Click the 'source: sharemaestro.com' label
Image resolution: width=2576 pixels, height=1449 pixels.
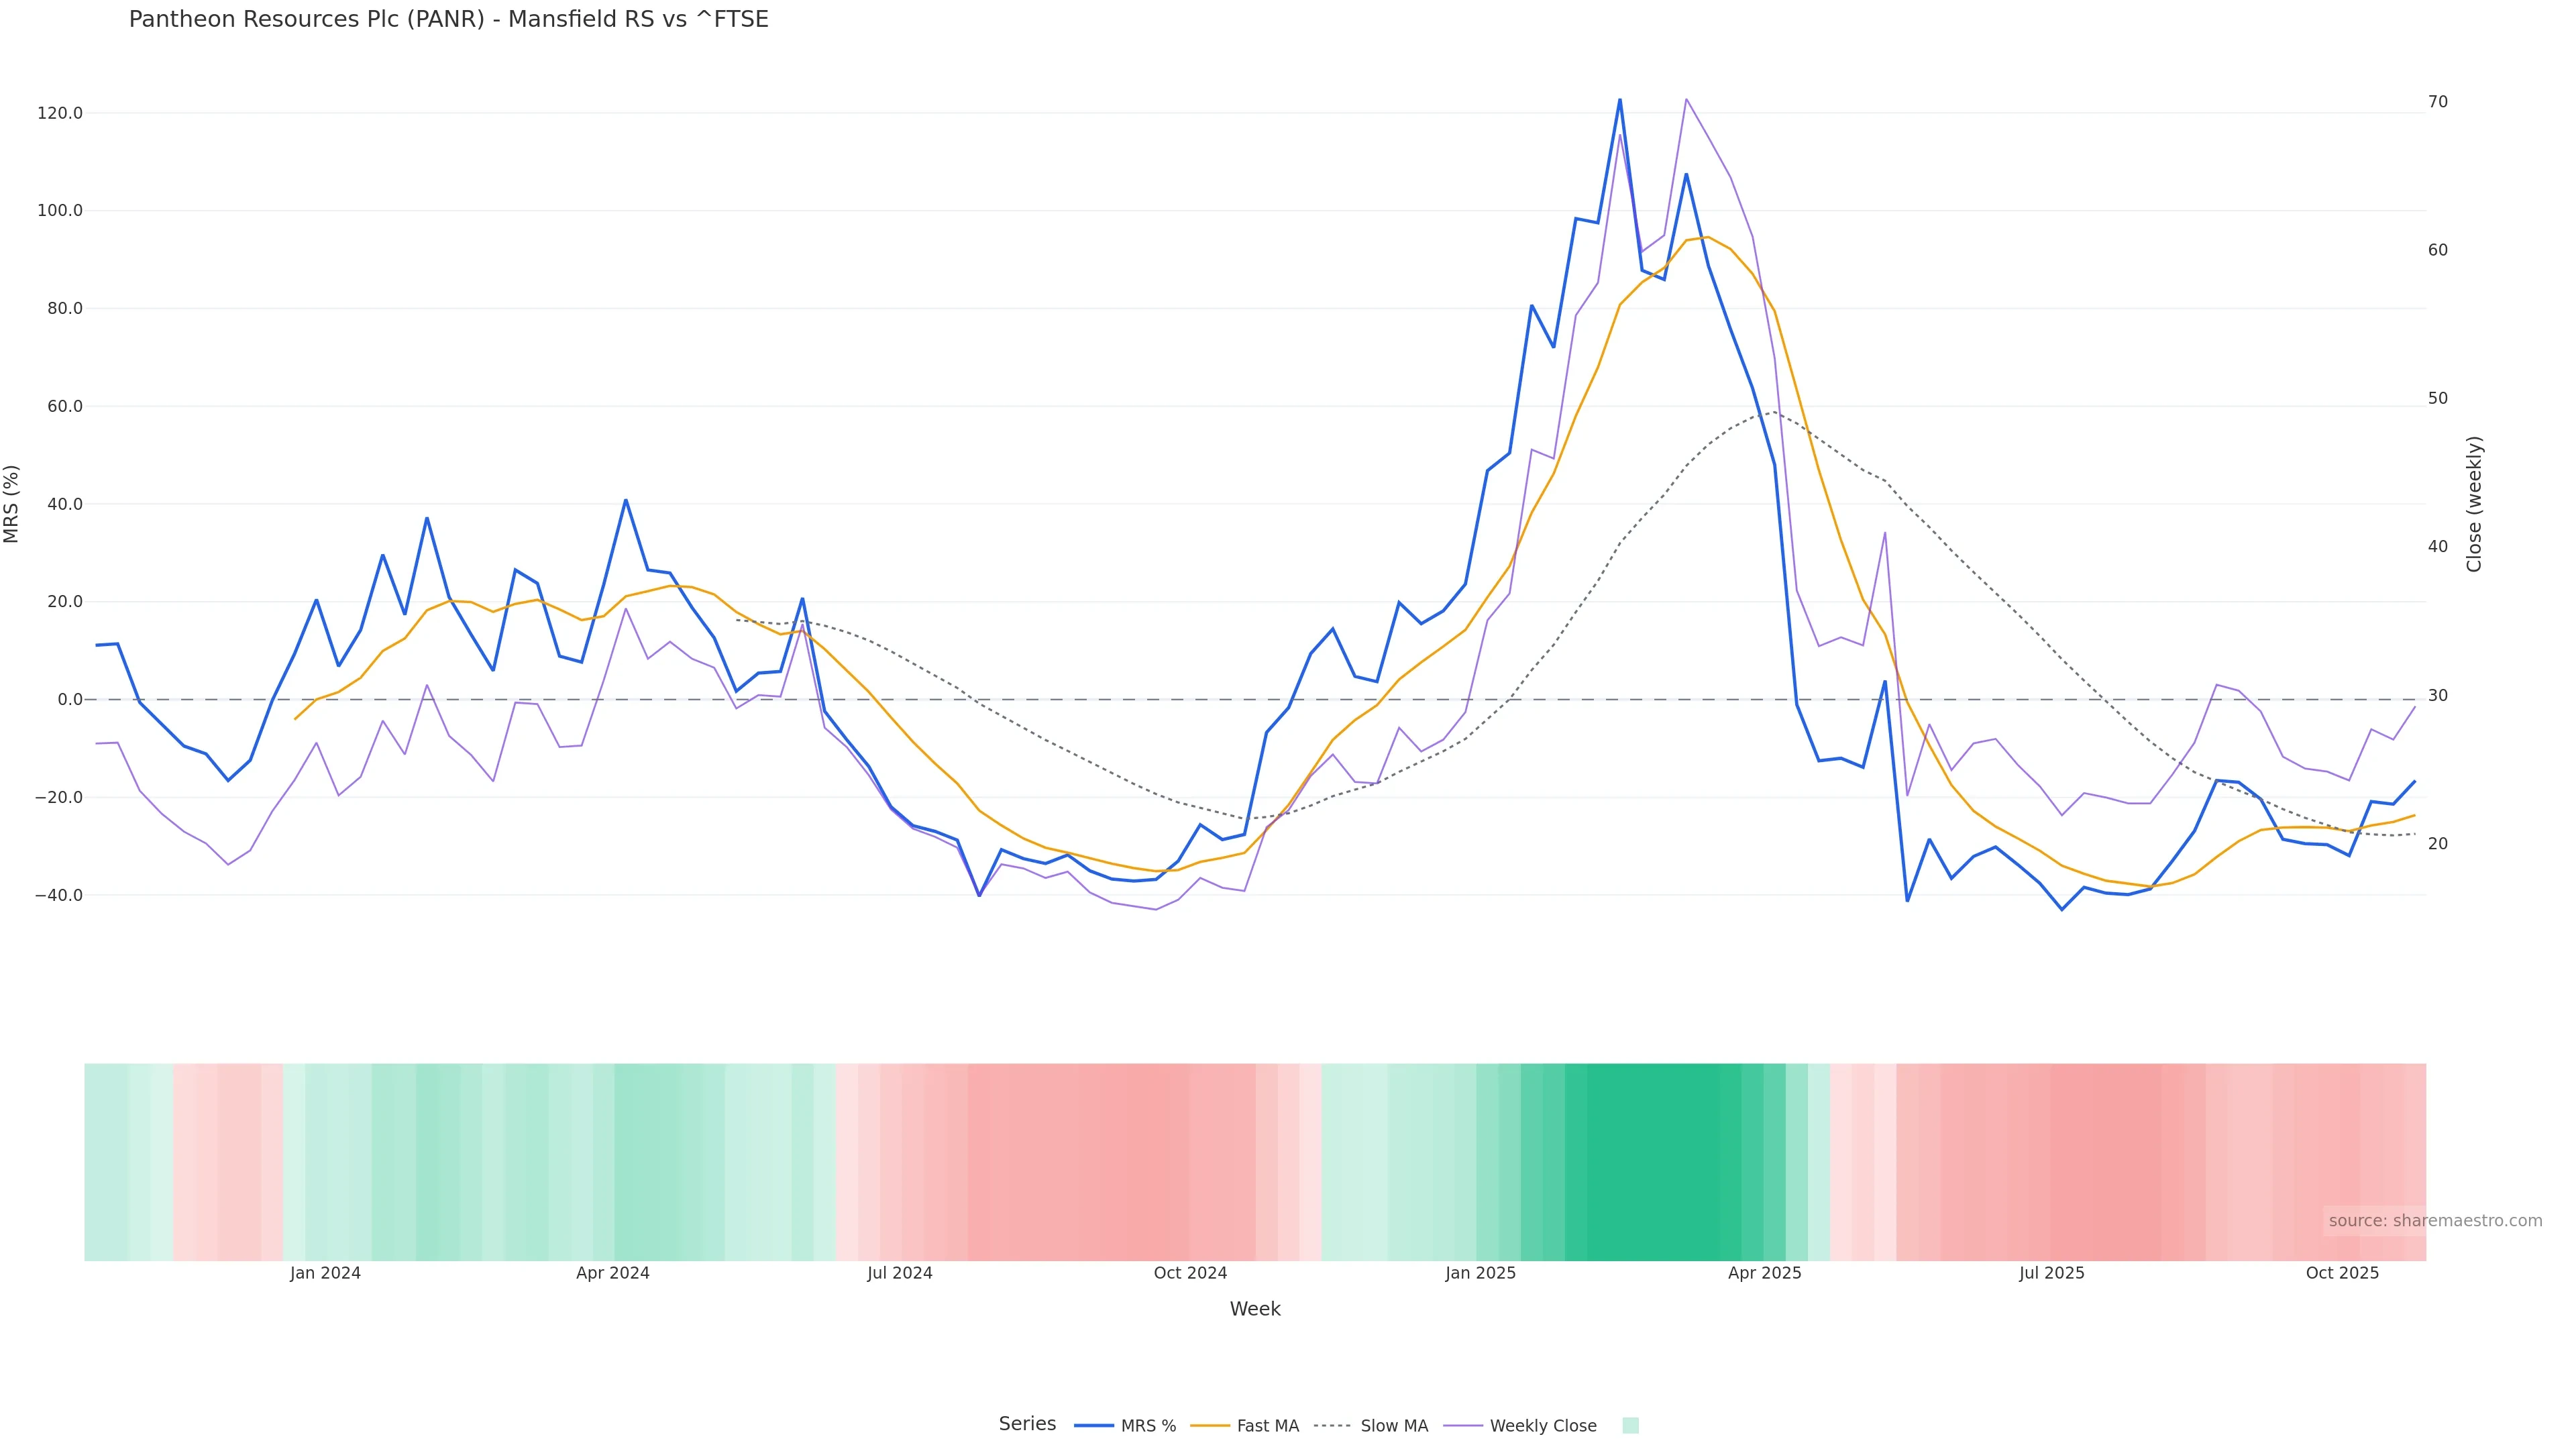point(2435,1221)
